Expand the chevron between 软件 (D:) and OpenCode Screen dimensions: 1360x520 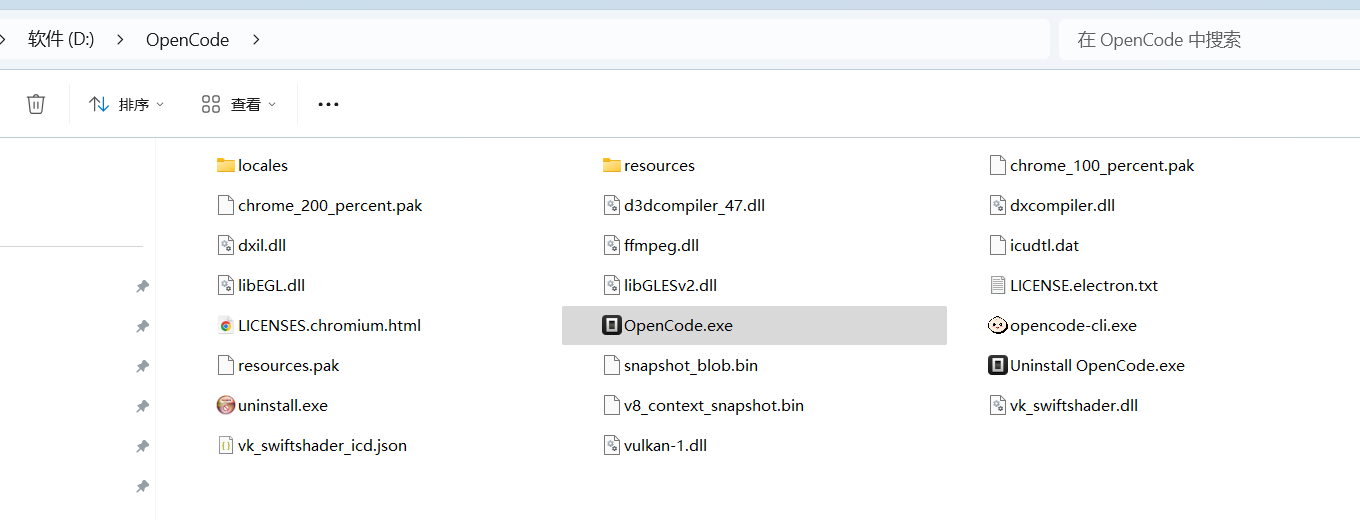pos(120,40)
